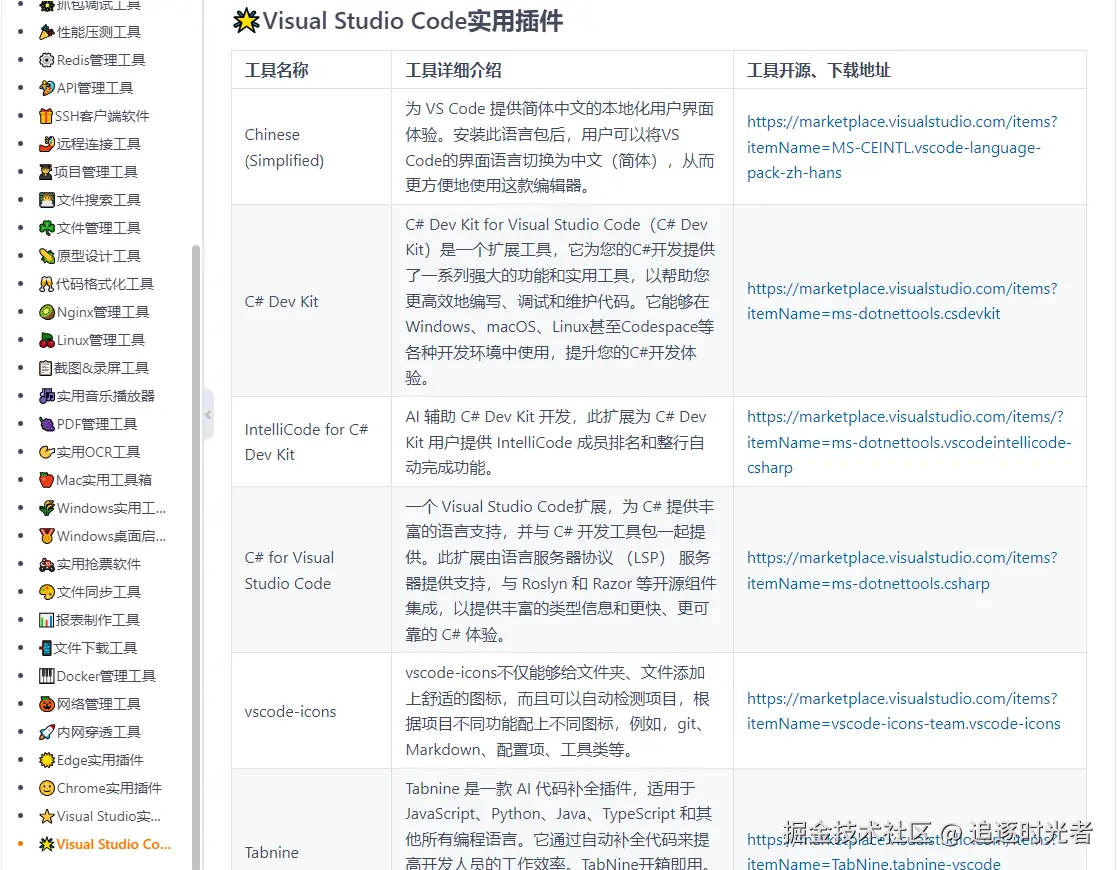Click the emoji icon beside 实用抢票软件

46,564
